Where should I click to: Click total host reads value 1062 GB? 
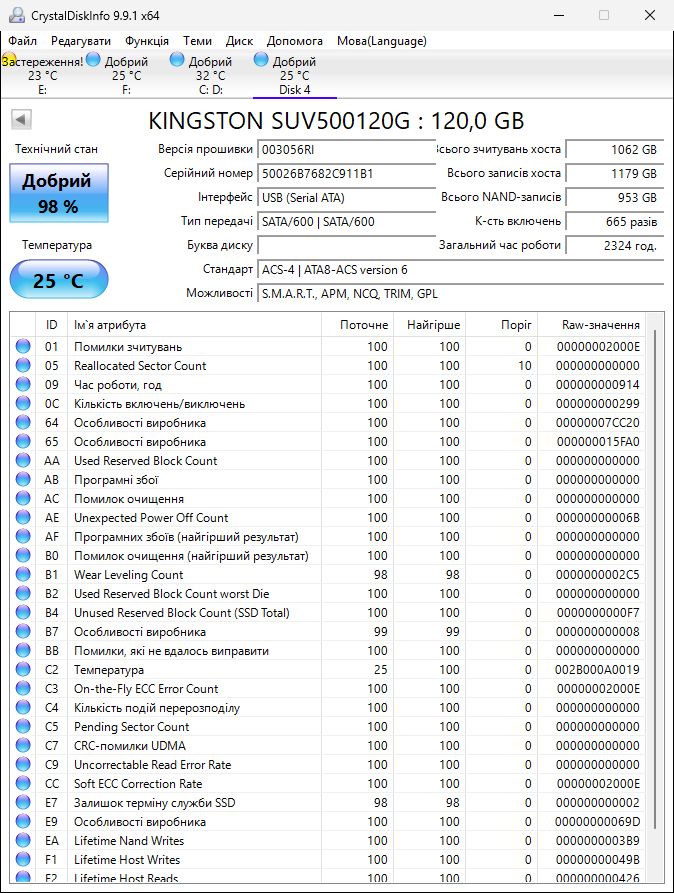pos(615,150)
